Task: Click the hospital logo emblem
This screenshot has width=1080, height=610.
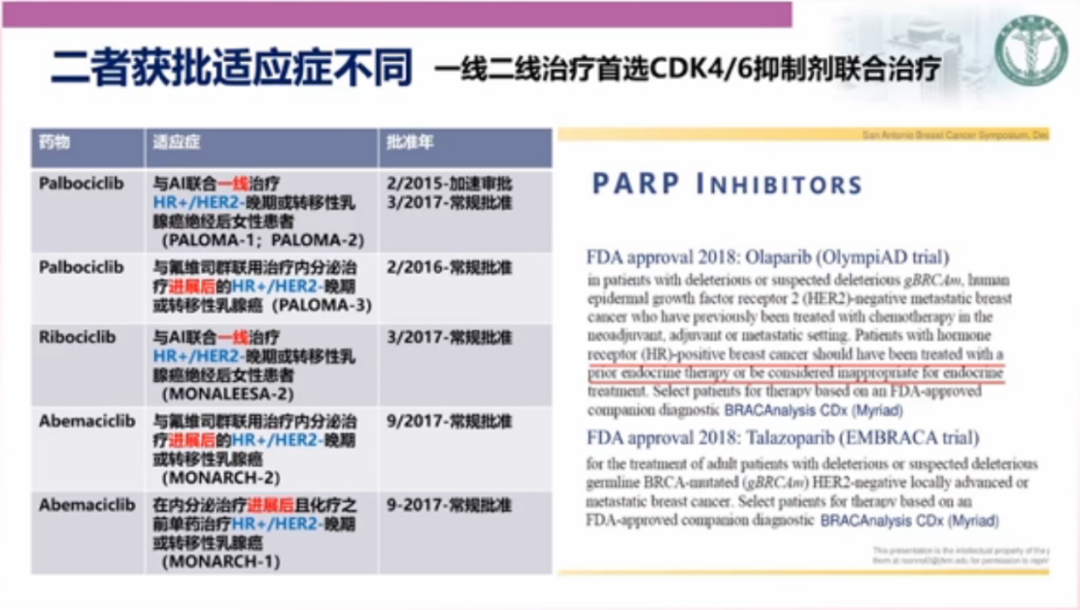Action: (x=1030, y=50)
